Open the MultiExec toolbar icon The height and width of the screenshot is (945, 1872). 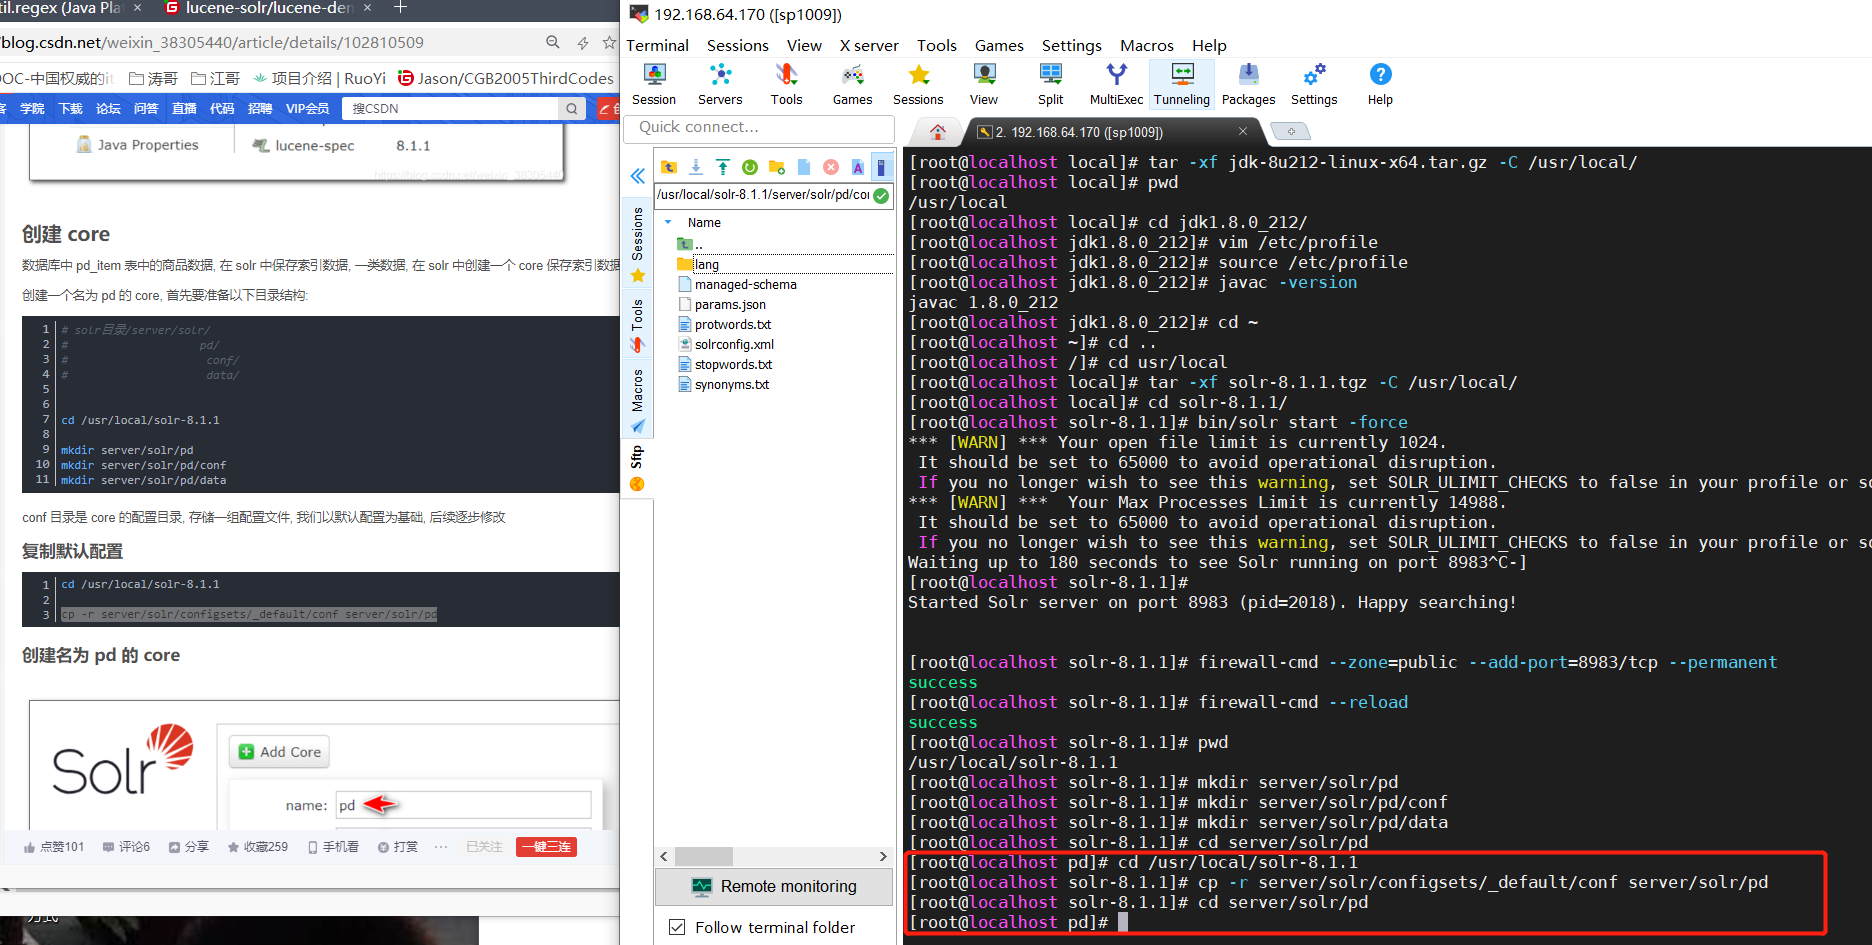pyautogui.click(x=1116, y=84)
